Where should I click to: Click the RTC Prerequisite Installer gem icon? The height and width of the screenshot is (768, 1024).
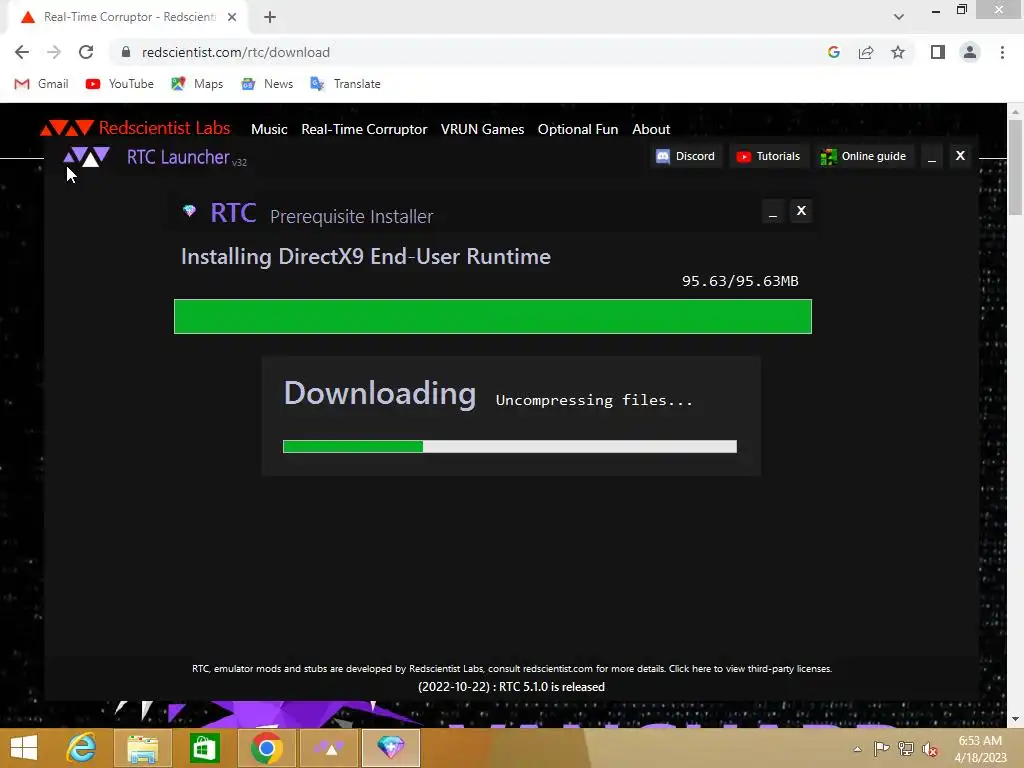coord(189,211)
